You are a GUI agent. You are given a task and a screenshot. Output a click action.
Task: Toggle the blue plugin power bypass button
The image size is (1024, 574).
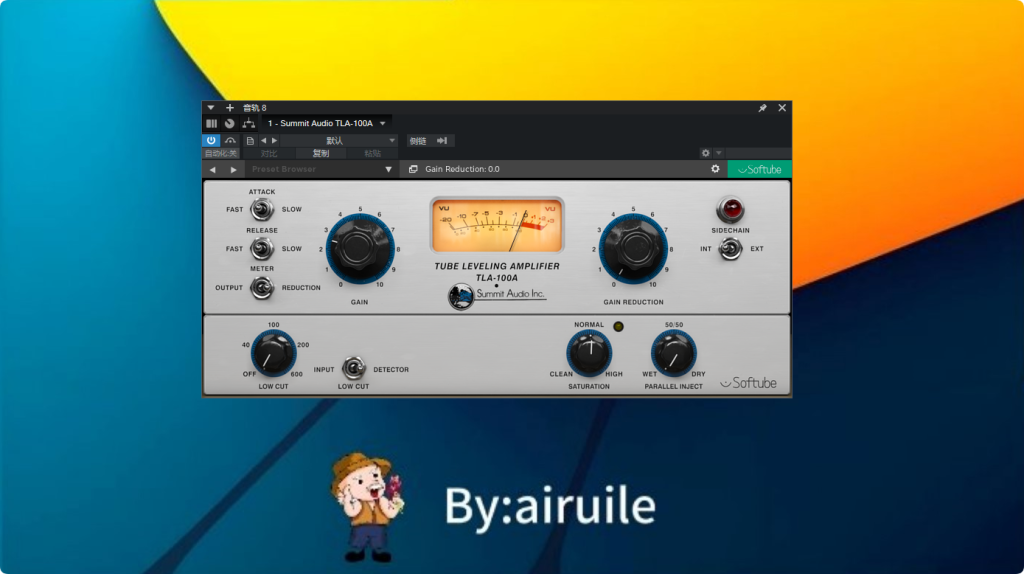coord(211,140)
